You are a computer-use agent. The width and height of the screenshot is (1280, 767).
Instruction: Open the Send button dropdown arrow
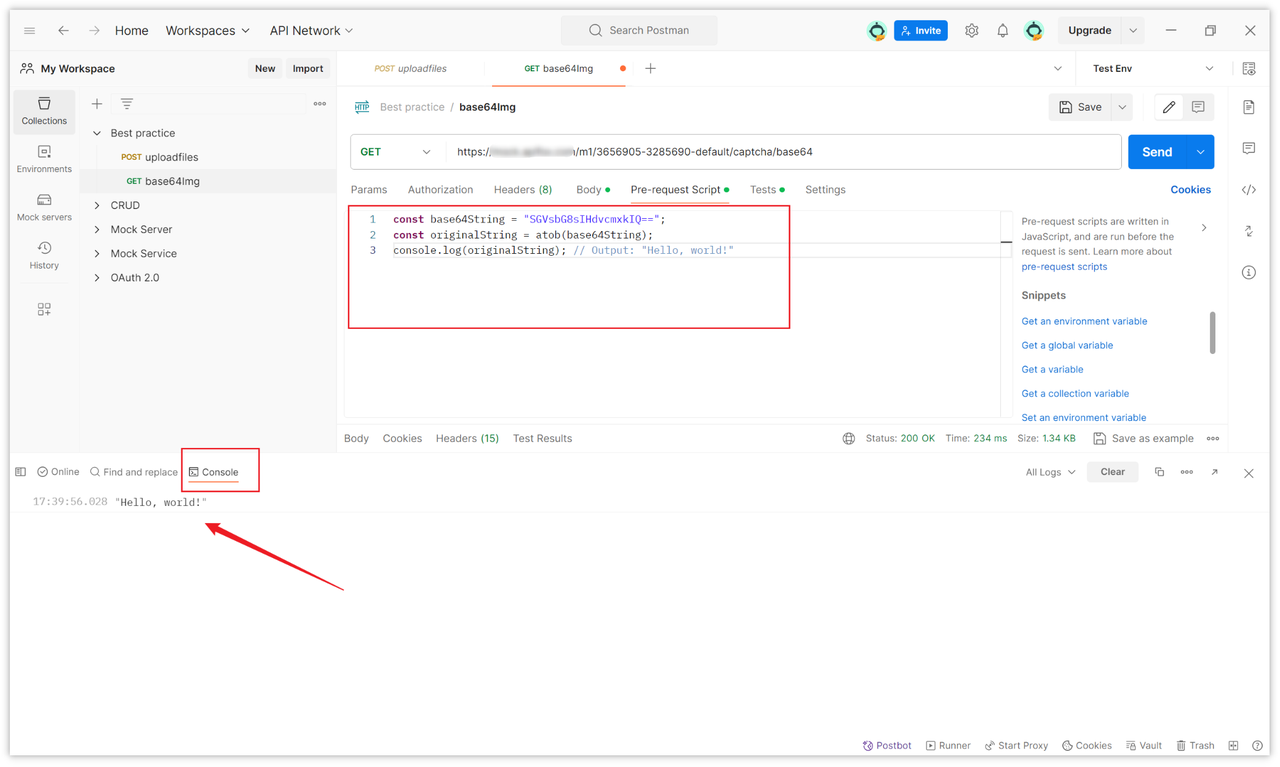pyautogui.click(x=1200, y=152)
